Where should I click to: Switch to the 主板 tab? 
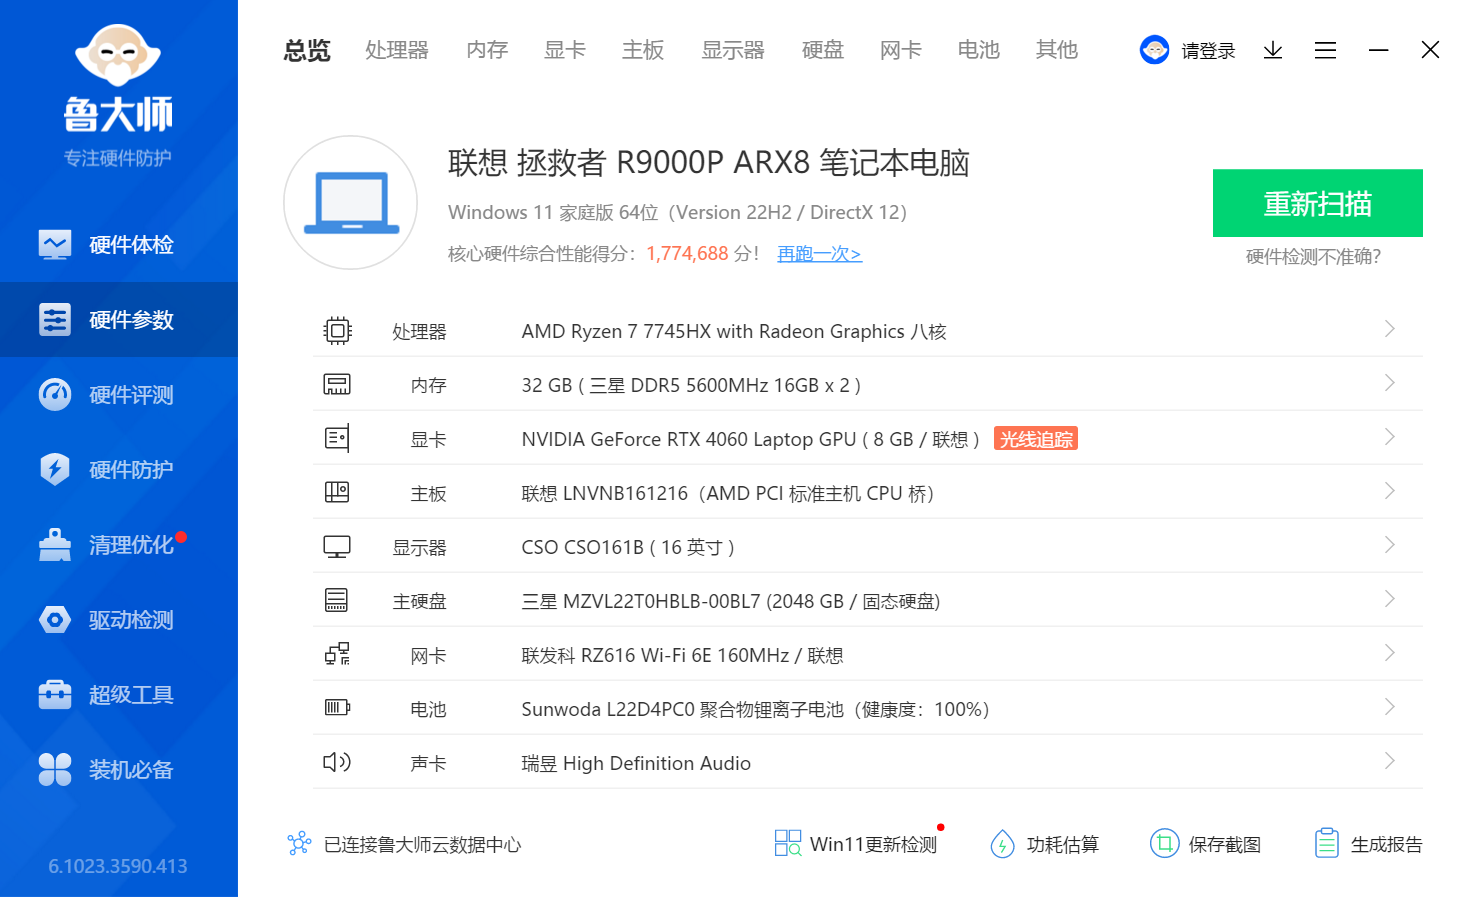[x=643, y=50]
